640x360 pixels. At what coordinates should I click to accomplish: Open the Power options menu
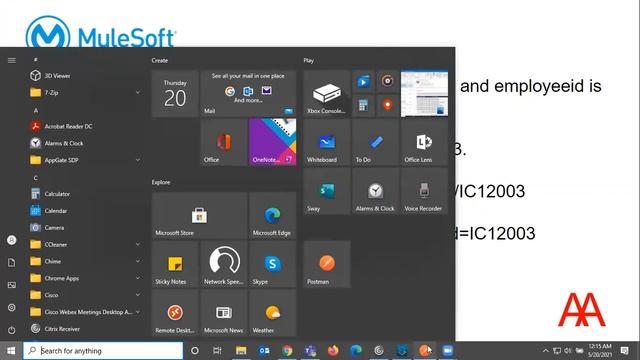[x=11, y=330]
